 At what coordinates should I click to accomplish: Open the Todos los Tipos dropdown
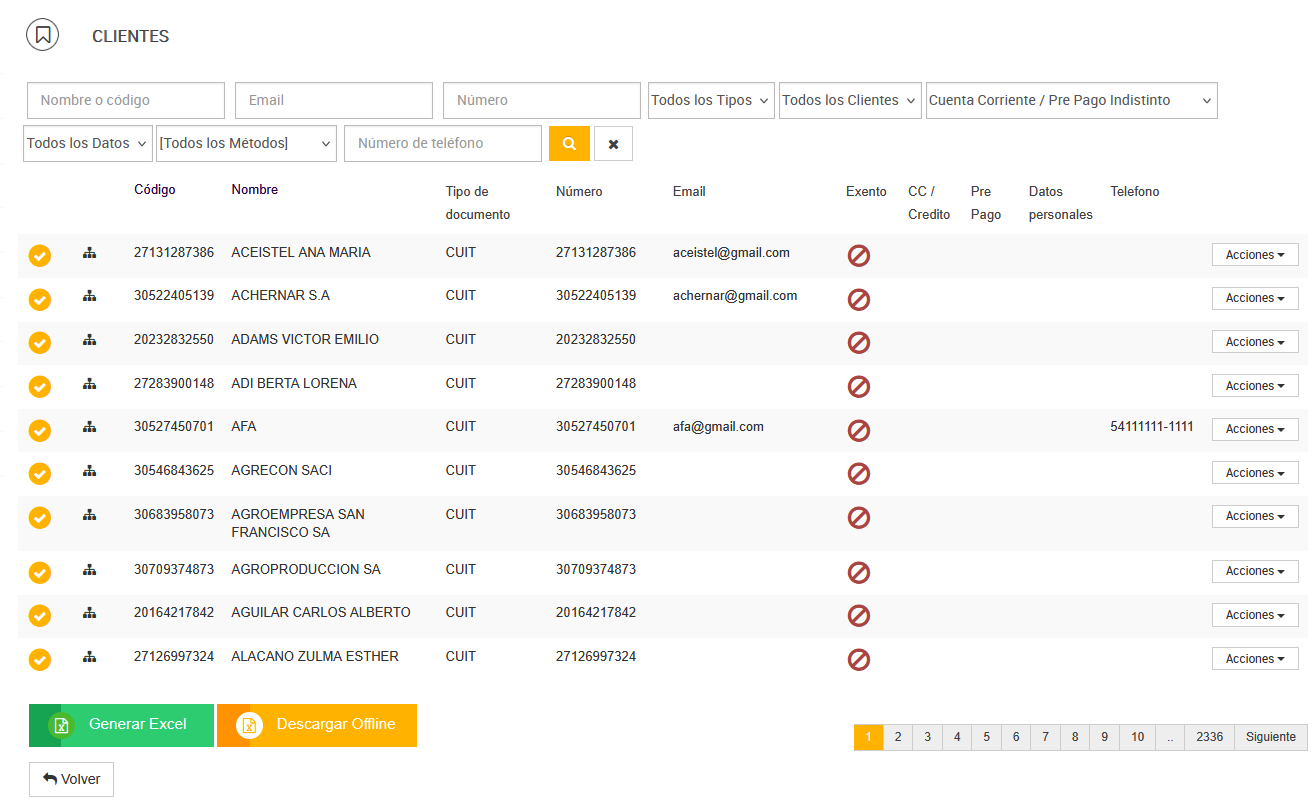pos(711,100)
